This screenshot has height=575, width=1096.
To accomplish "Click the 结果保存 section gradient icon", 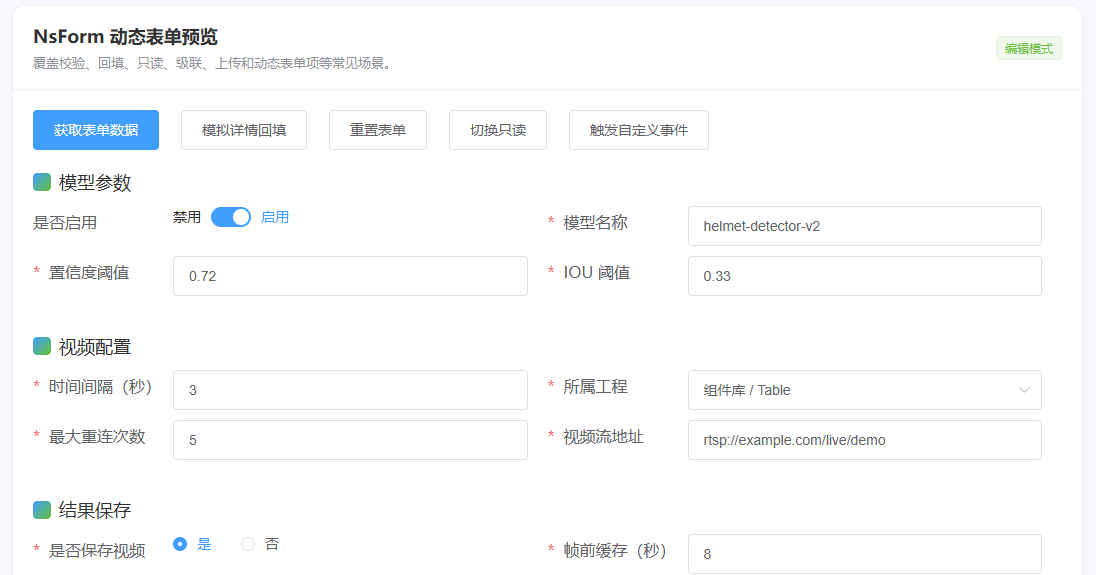I will tap(42, 510).
